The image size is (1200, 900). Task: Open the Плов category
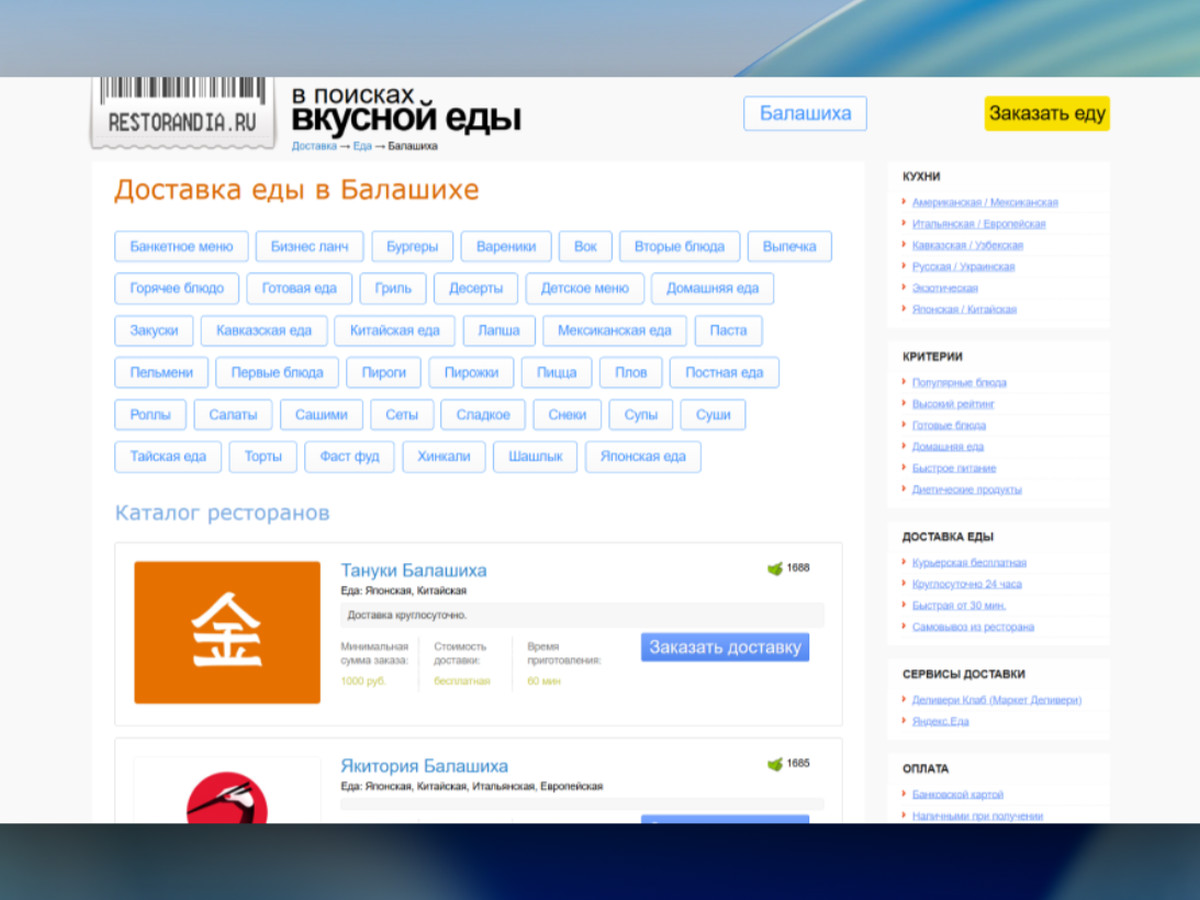(x=631, y=372)
